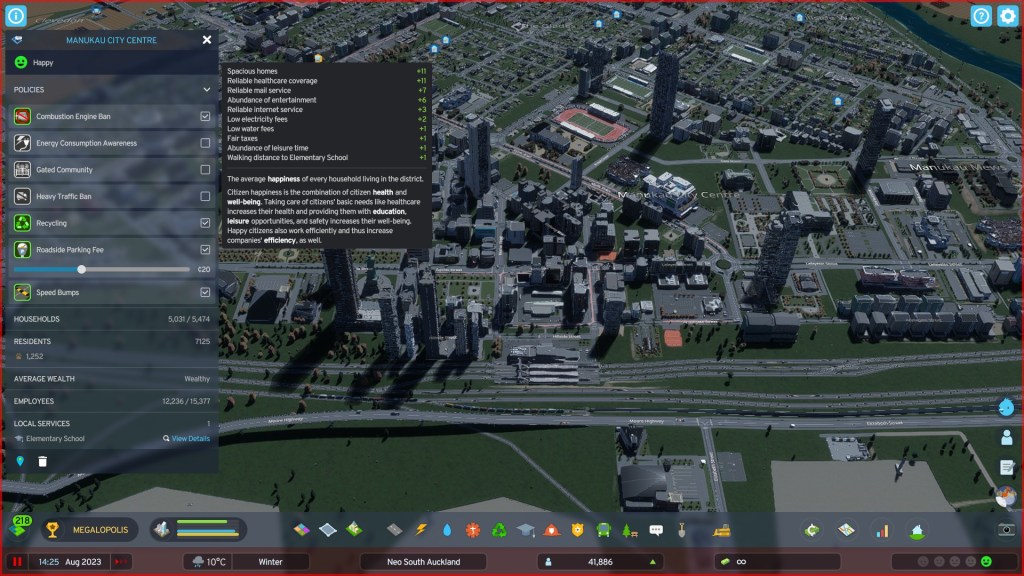This screenshot has width=1024, height=576.
Task: Open the city statistics bar chart
Action: pyautogui.click(x=882, y=530)
